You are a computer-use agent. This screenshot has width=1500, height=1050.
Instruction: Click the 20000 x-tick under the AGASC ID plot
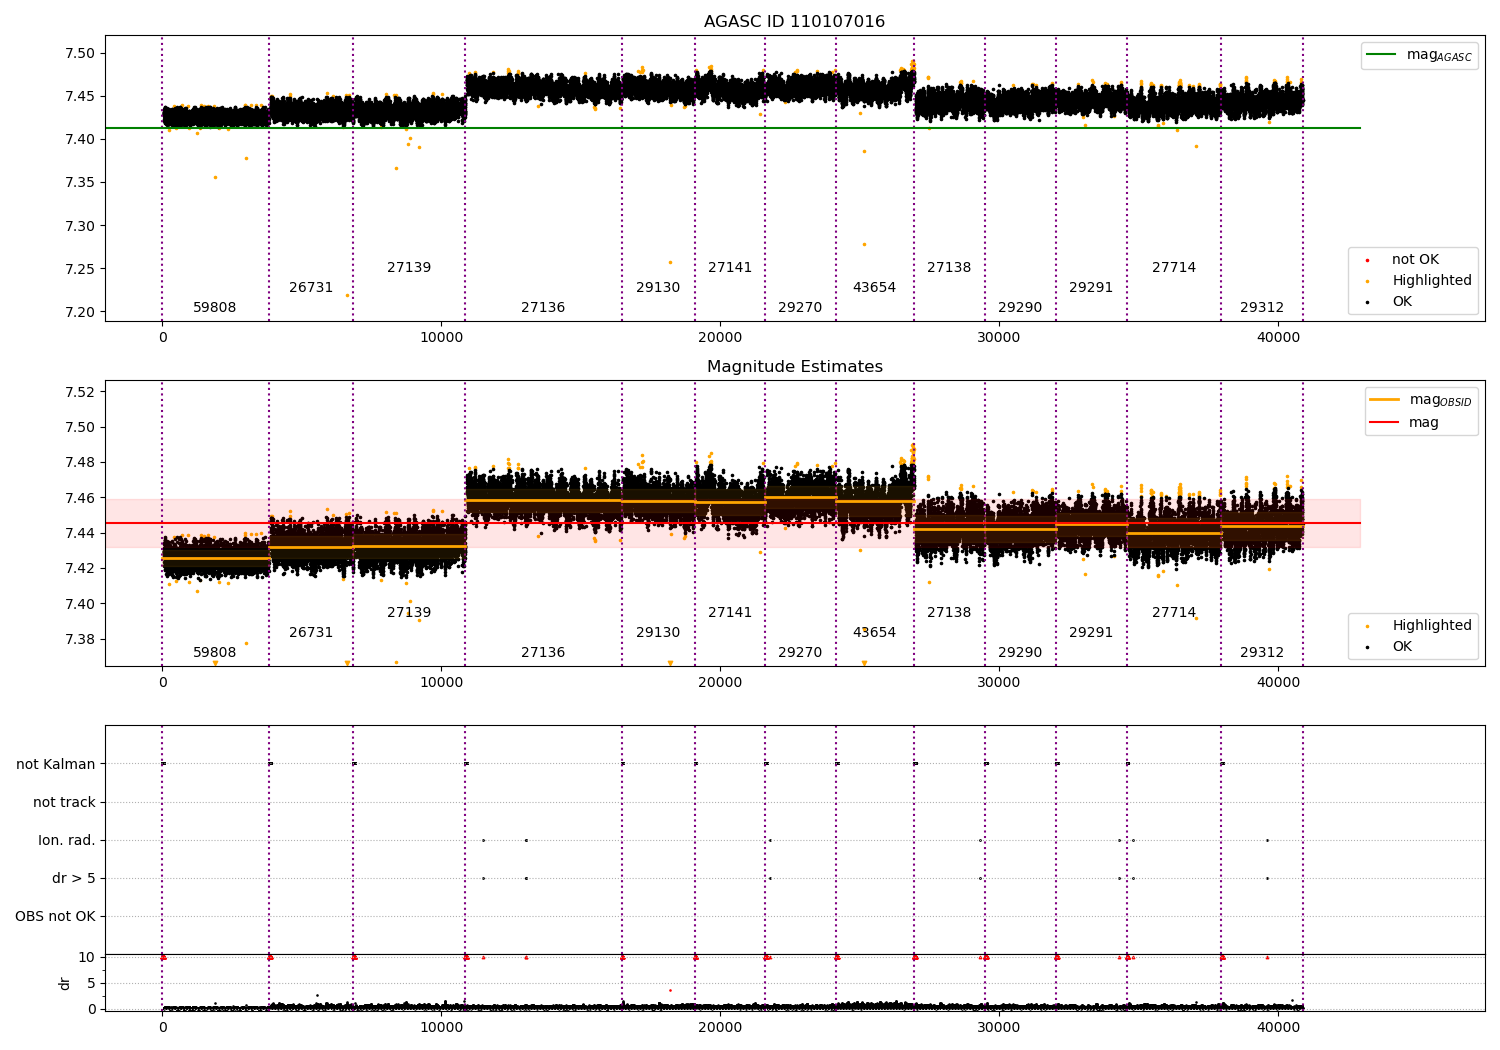point(720,337)
